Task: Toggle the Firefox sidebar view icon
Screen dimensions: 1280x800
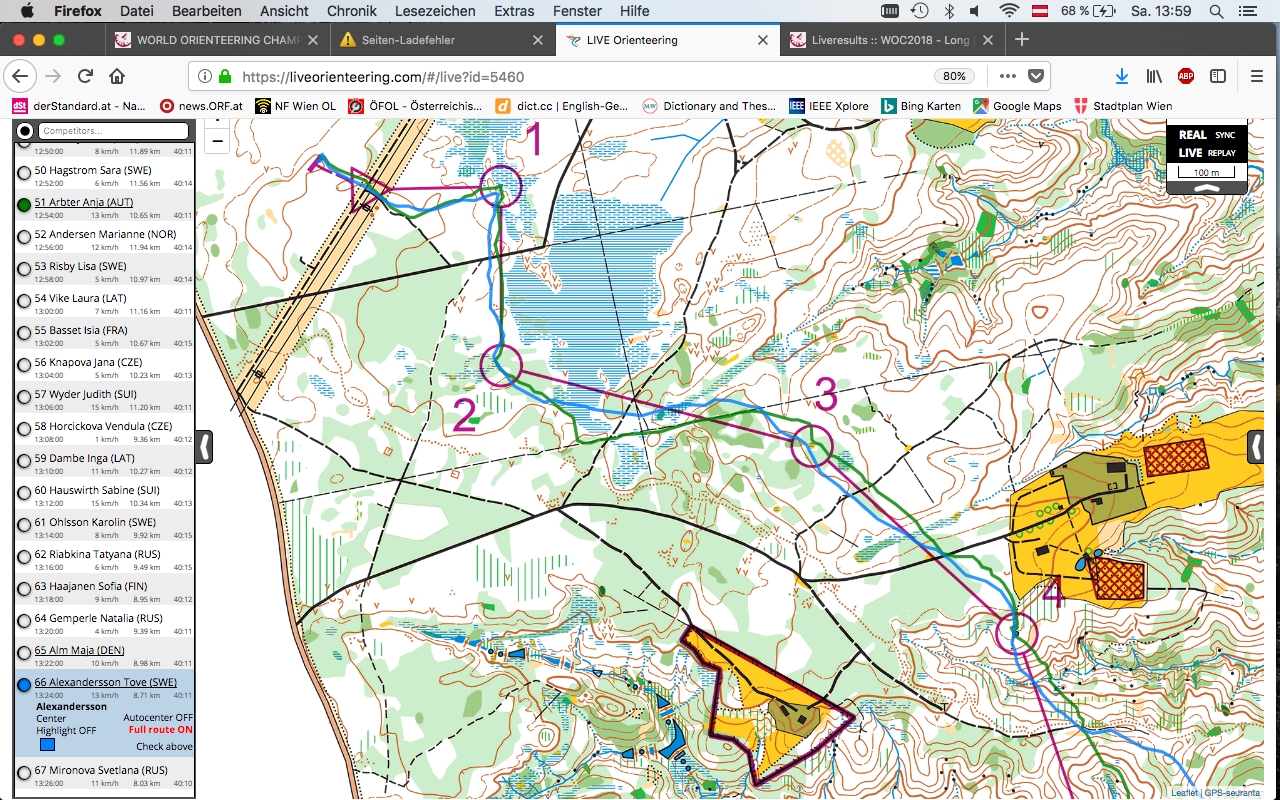Action: point(1218,76)
